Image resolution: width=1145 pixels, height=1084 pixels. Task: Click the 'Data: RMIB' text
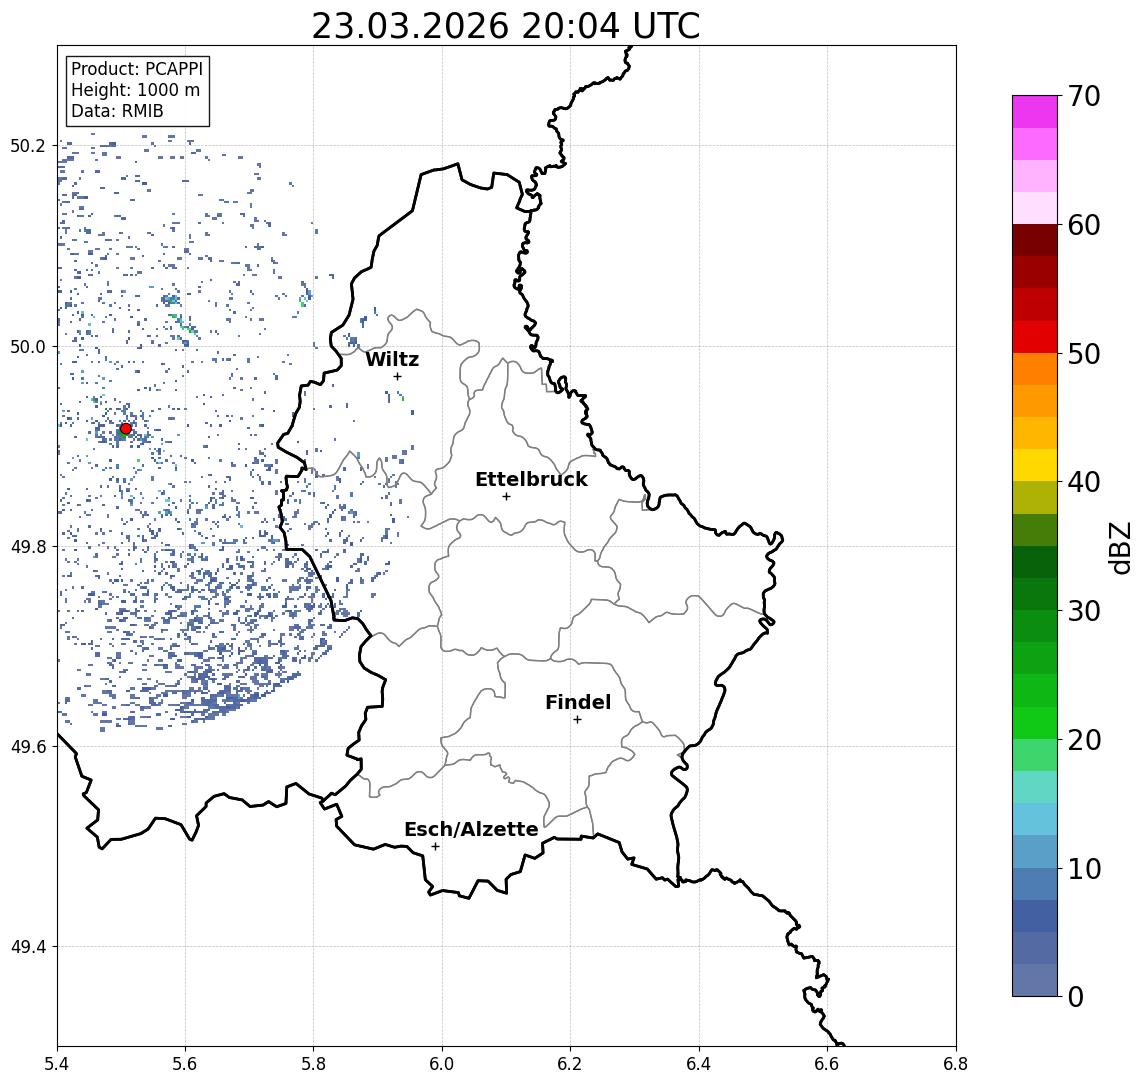(x=117, y=111)
